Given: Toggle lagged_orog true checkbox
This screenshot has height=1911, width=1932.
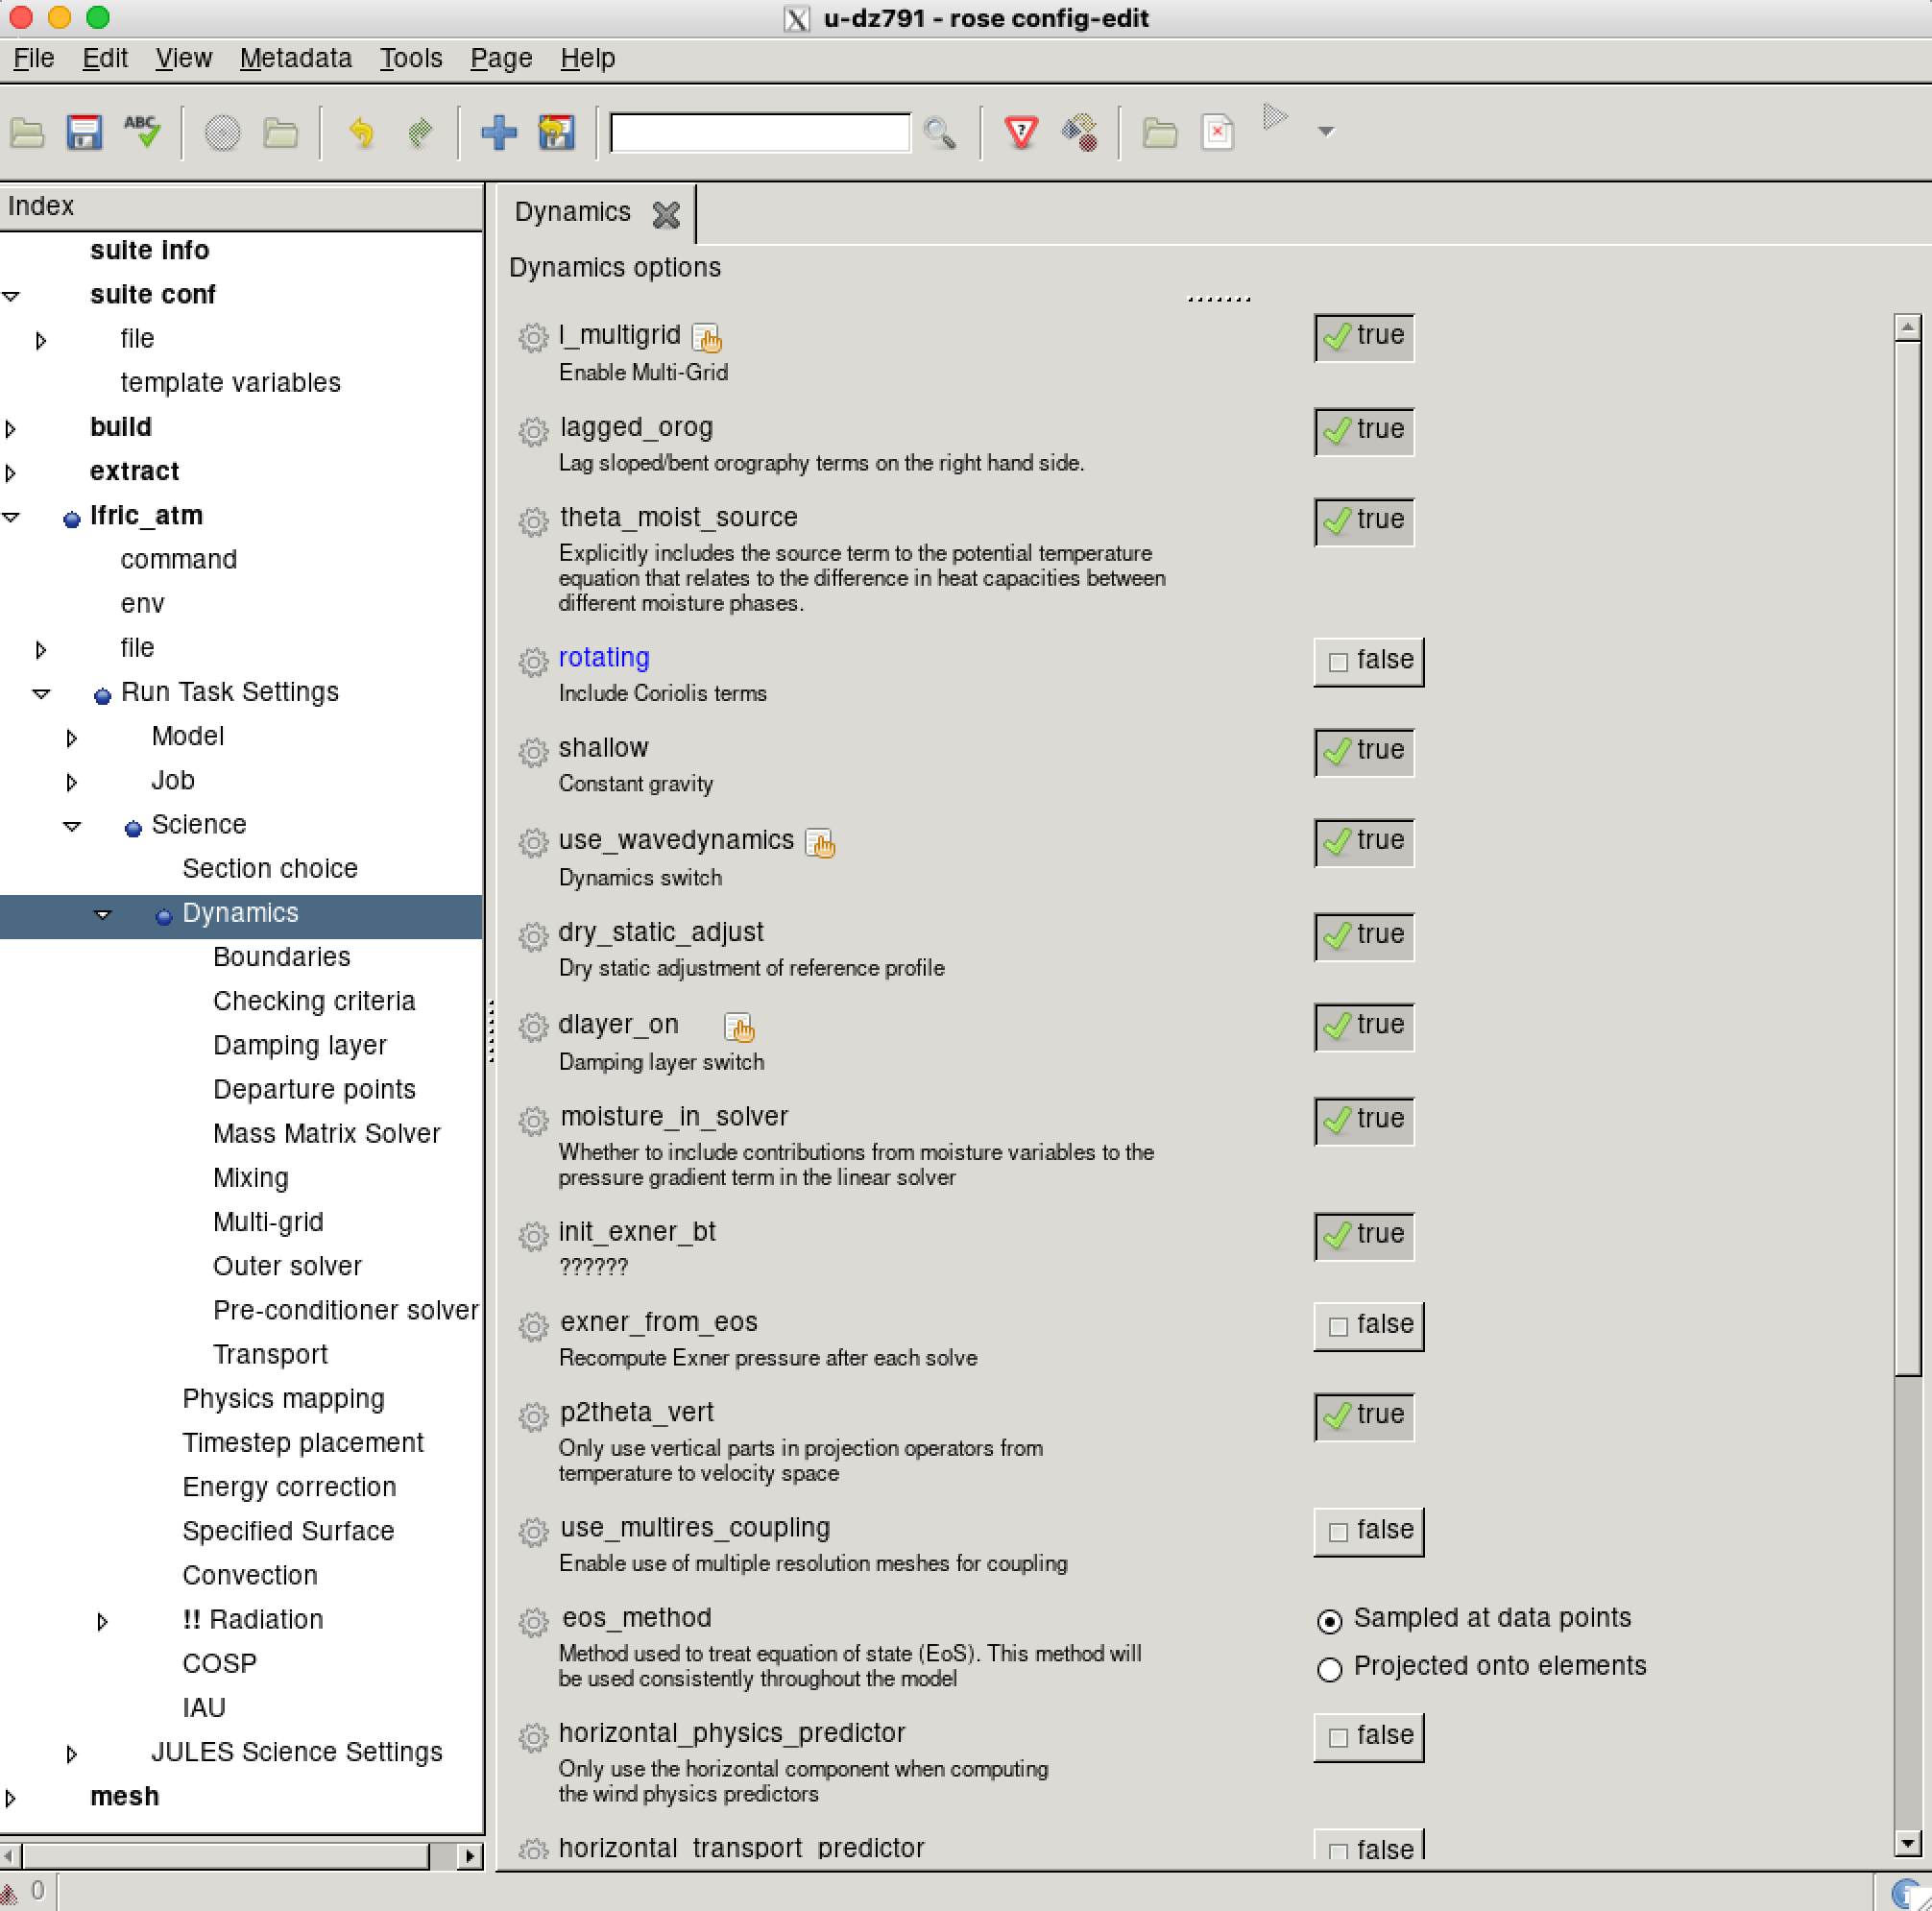Looking at the screenshot, I should [x=1364, y=430].
